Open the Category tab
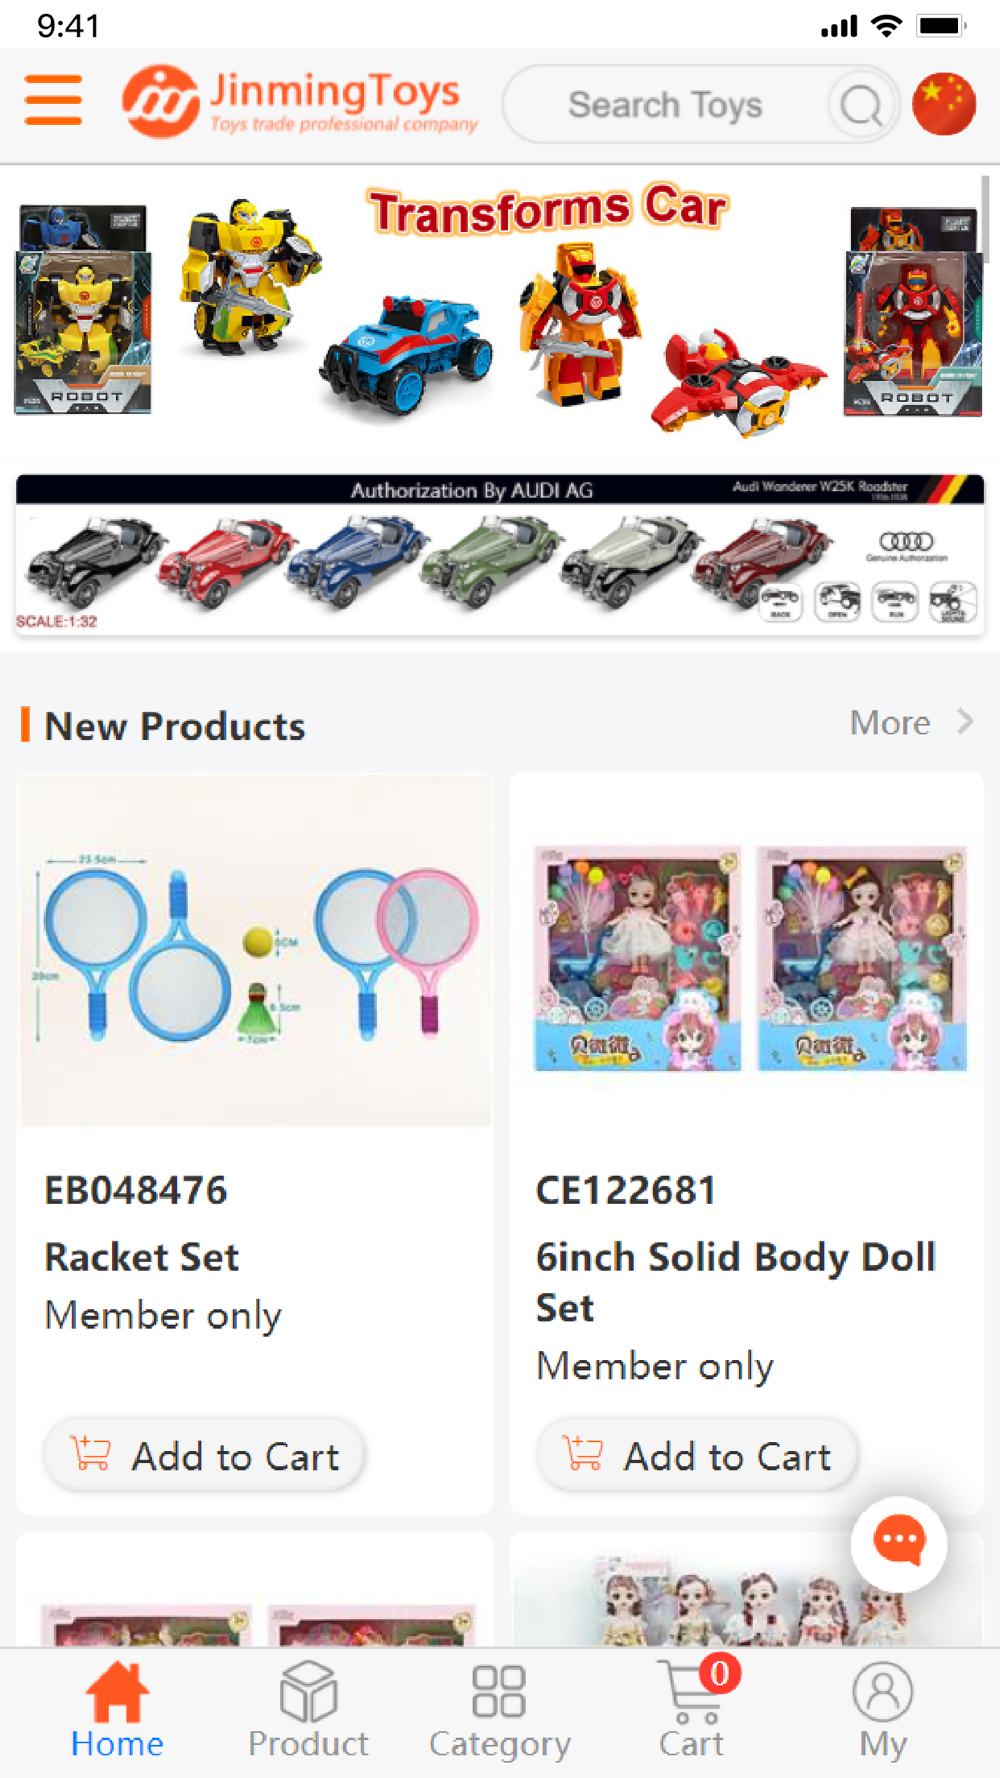 coord(499,1711)
